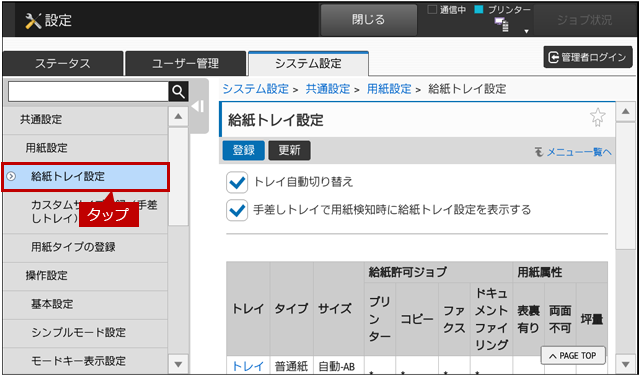Click the ジョブ状況 button

(x=584, y=20)
